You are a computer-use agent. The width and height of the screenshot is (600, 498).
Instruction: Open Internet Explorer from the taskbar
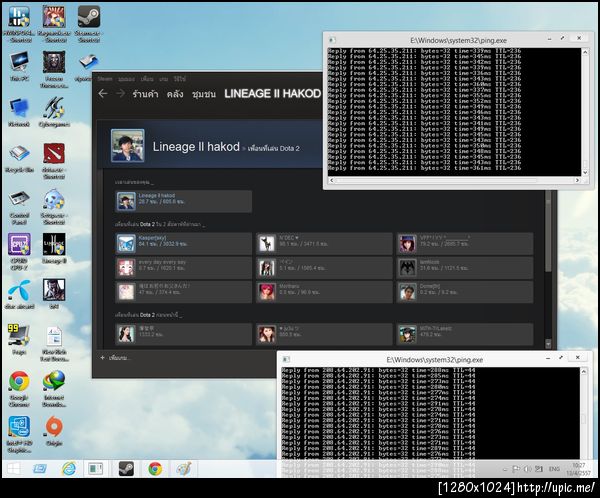(69, 469)
